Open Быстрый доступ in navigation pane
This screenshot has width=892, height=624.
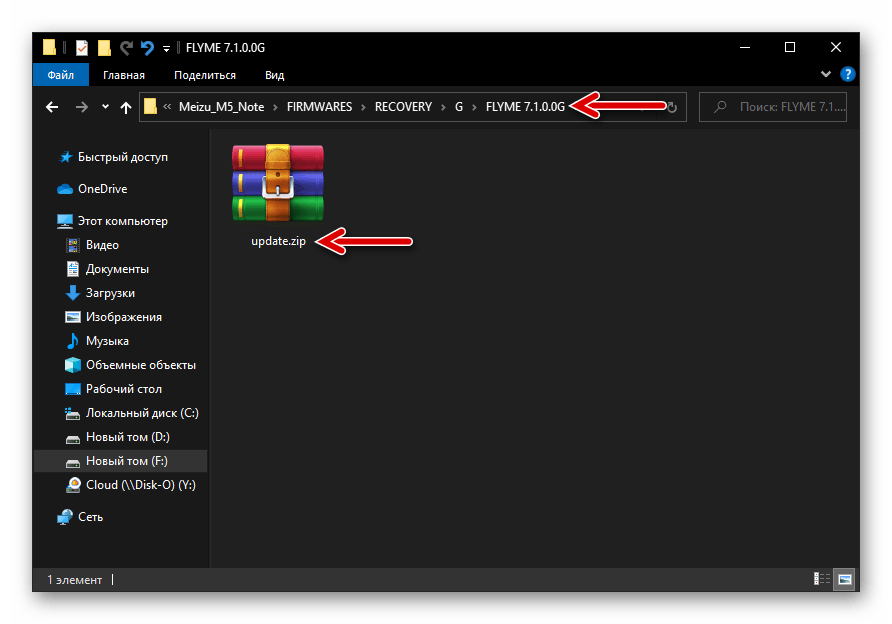pos(123,157)
